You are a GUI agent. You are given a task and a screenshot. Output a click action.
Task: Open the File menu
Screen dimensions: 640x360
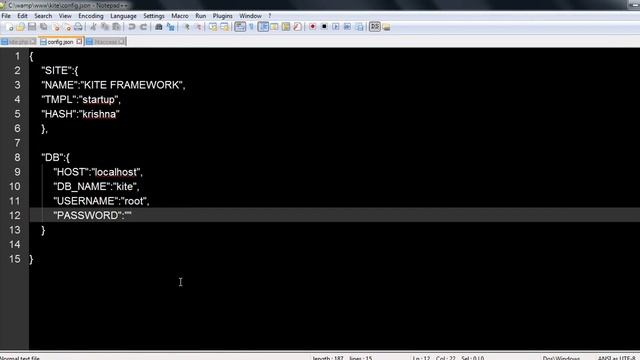[x=6, y=16]
